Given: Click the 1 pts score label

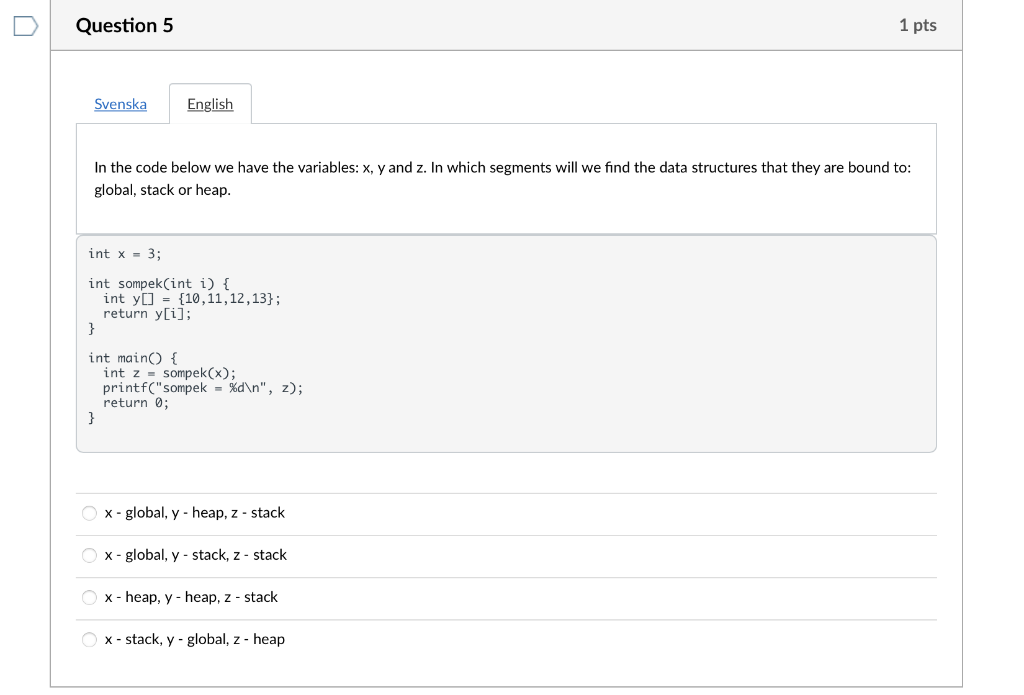Looking at the screenshot, I should 917,26.
